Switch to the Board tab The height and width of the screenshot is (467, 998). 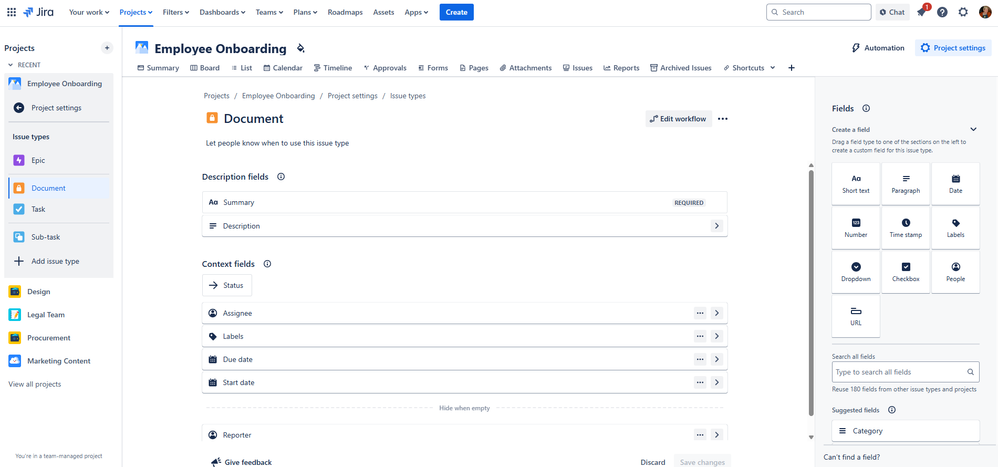205,67
